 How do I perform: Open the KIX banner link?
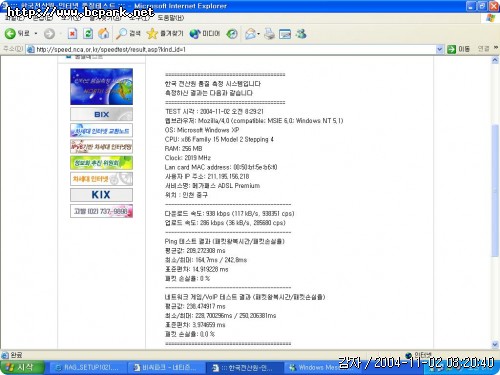pos(101,195)
